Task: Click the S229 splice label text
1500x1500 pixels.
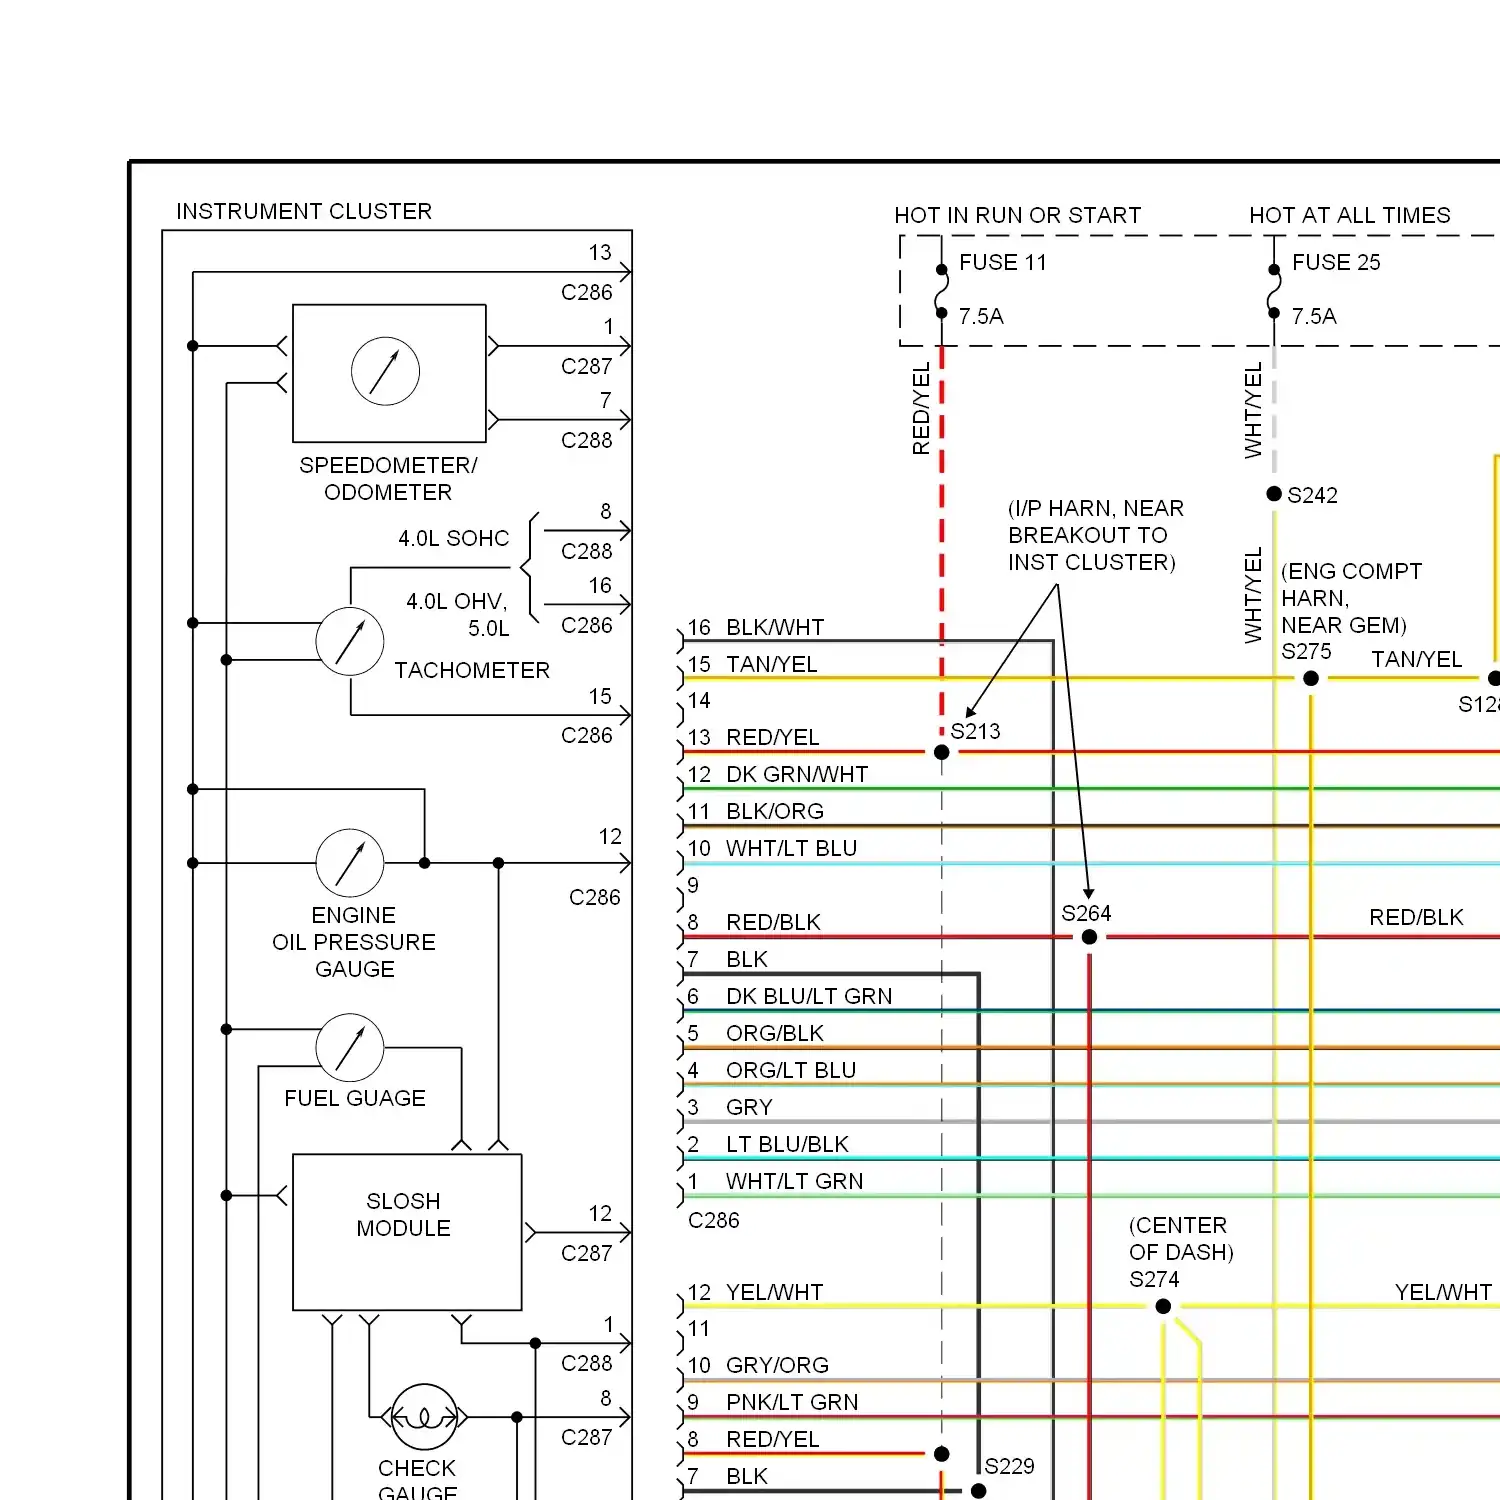Action: tap(1009, 1466)
